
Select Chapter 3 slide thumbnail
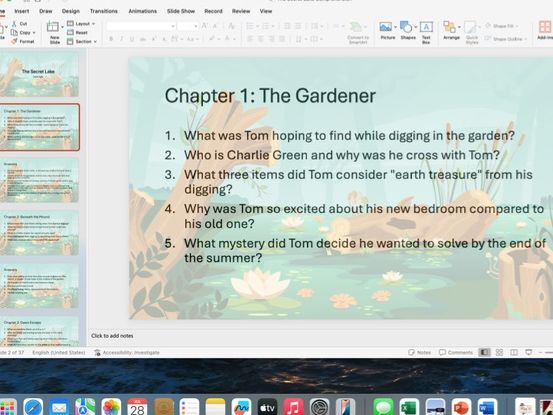pos(38,332)
